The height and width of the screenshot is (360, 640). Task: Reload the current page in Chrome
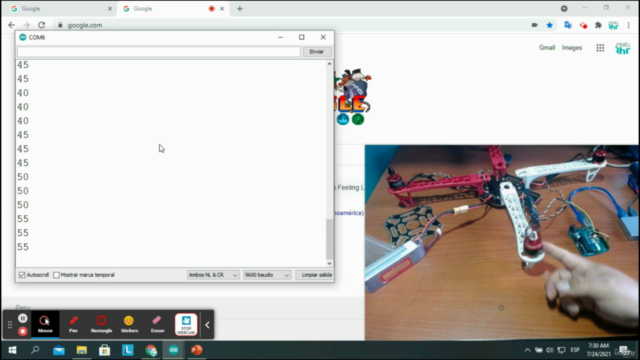pos(42,25)
